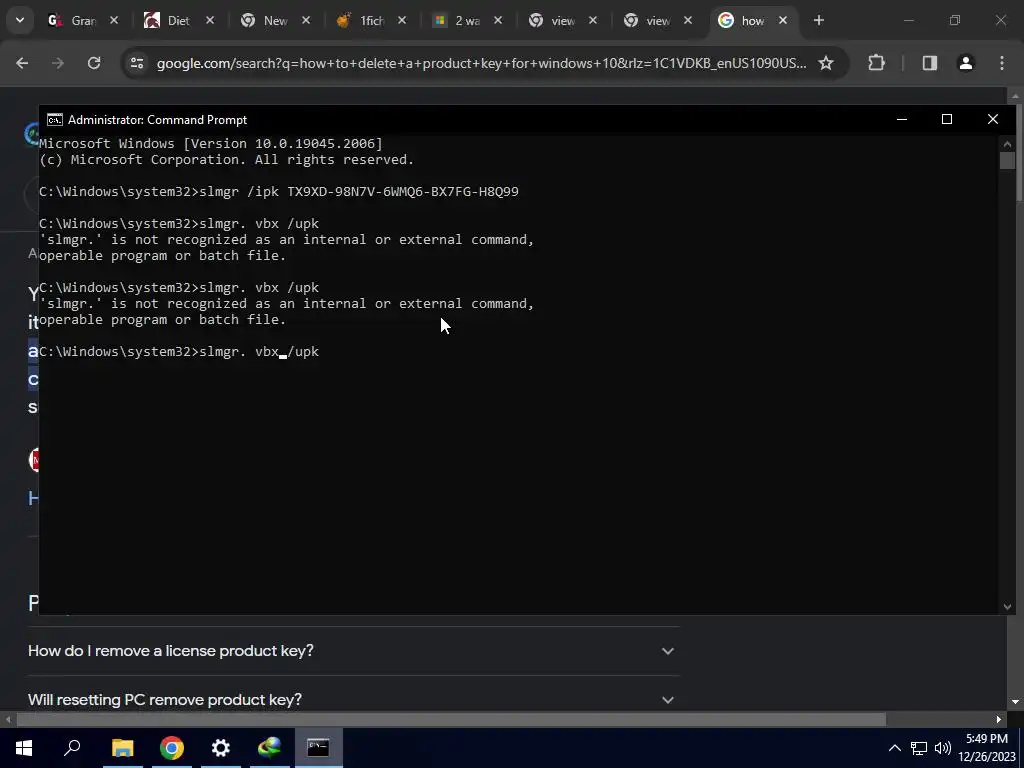Click the slmgr /ipk command line text
The image size is (1024, 768).
[x=279, y=191]
